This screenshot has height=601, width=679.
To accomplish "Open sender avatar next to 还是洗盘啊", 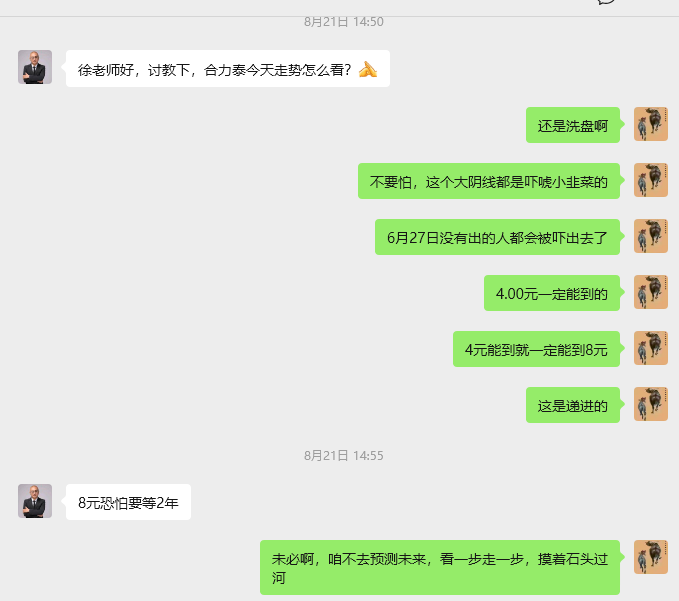I will coord(651,124).
